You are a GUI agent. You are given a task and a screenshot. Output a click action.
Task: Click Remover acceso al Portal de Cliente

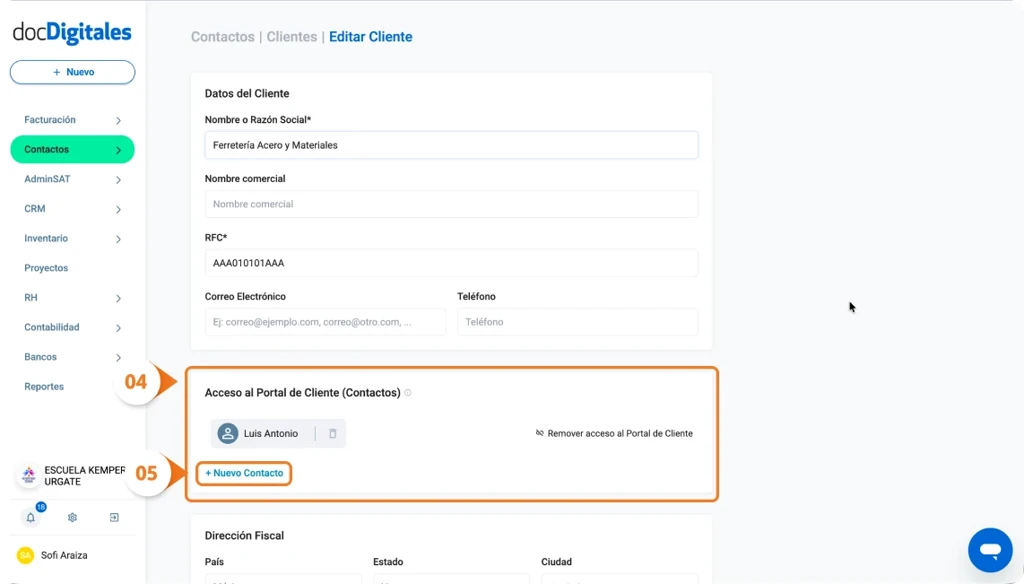pos(620,433)
